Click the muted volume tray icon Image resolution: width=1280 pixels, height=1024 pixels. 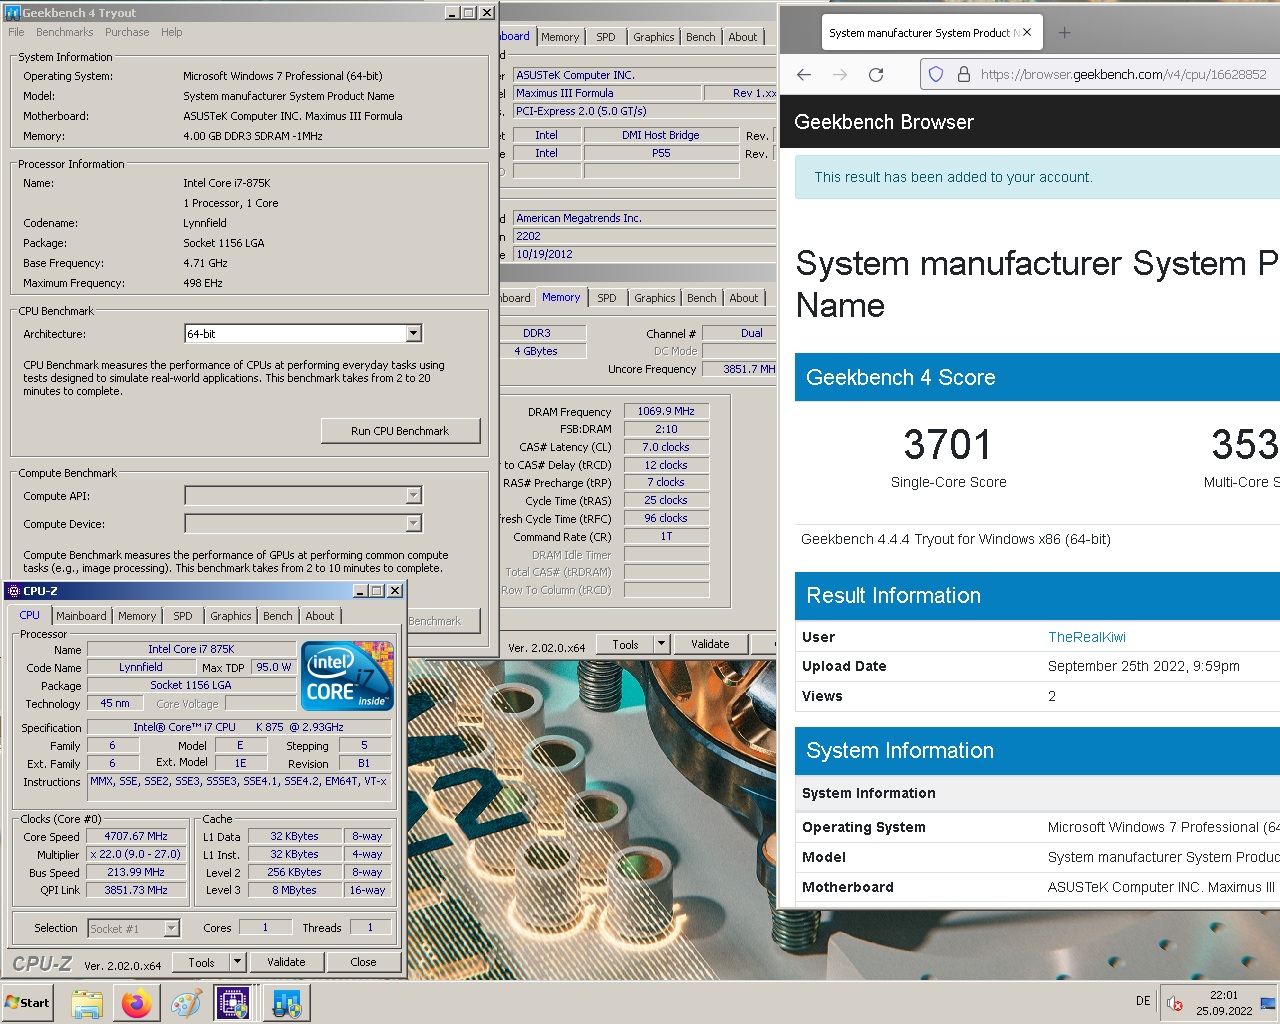click(x=1176, y=1003)
